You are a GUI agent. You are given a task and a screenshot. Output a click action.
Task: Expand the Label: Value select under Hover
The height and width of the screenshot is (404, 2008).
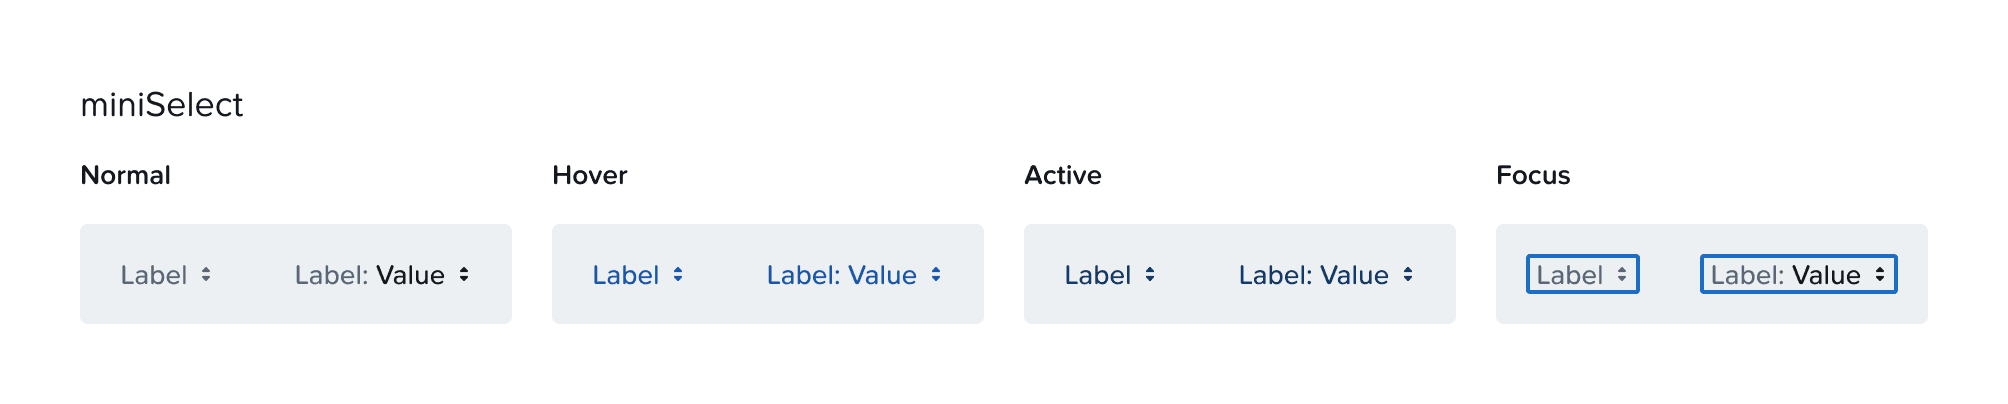(841, 275)
